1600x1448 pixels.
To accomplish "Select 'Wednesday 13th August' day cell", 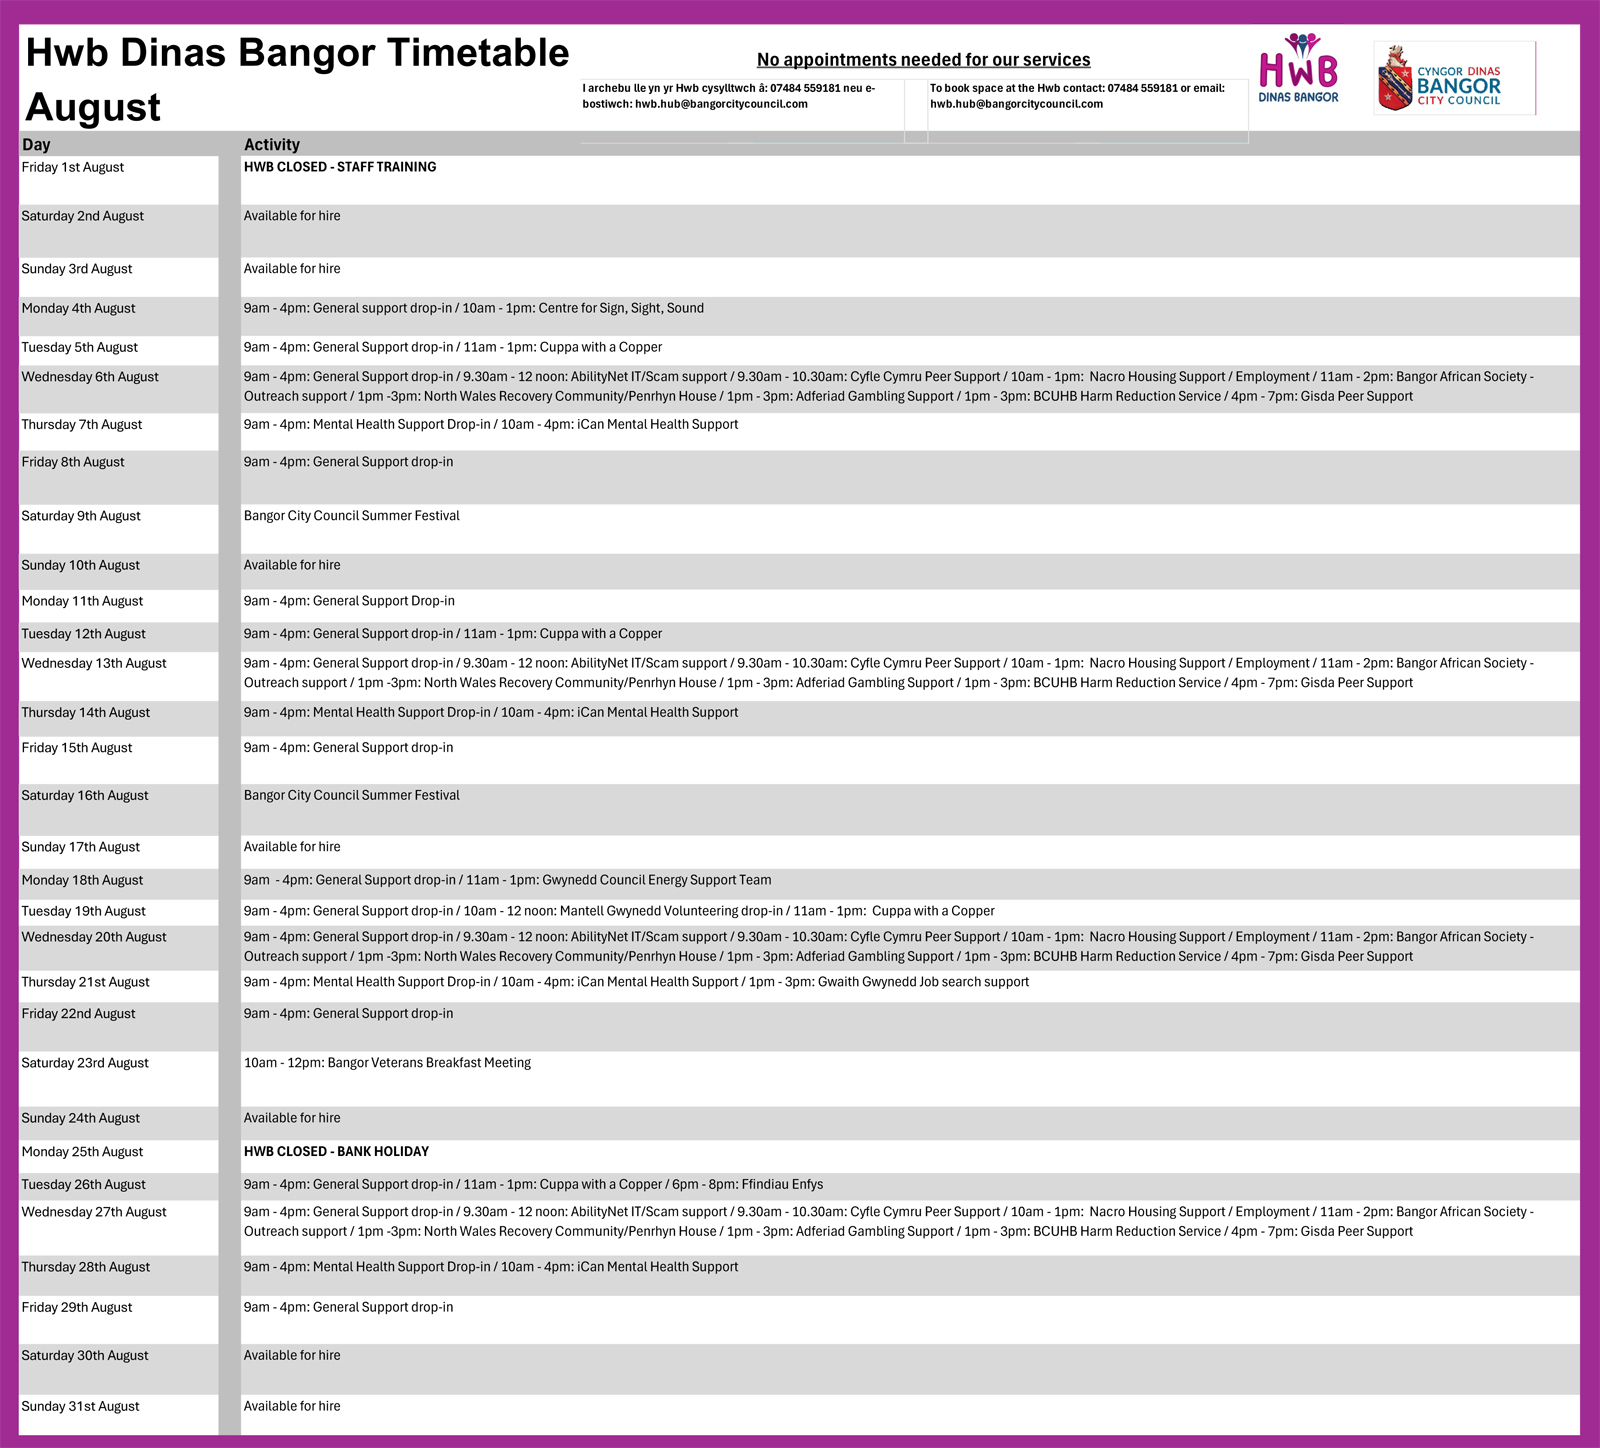I will pos(119,676).
